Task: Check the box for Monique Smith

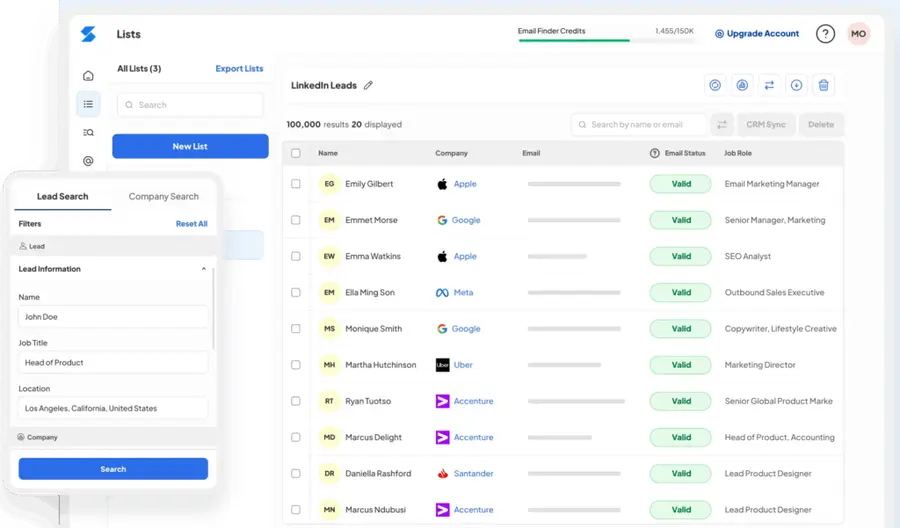Action: pos(296,328)
